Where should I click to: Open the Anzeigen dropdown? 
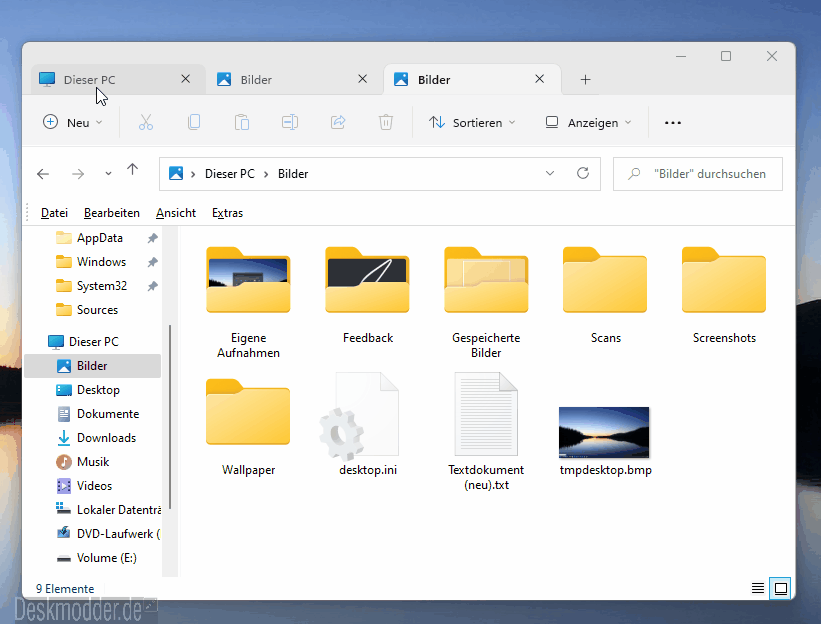[x=589, y=122]
